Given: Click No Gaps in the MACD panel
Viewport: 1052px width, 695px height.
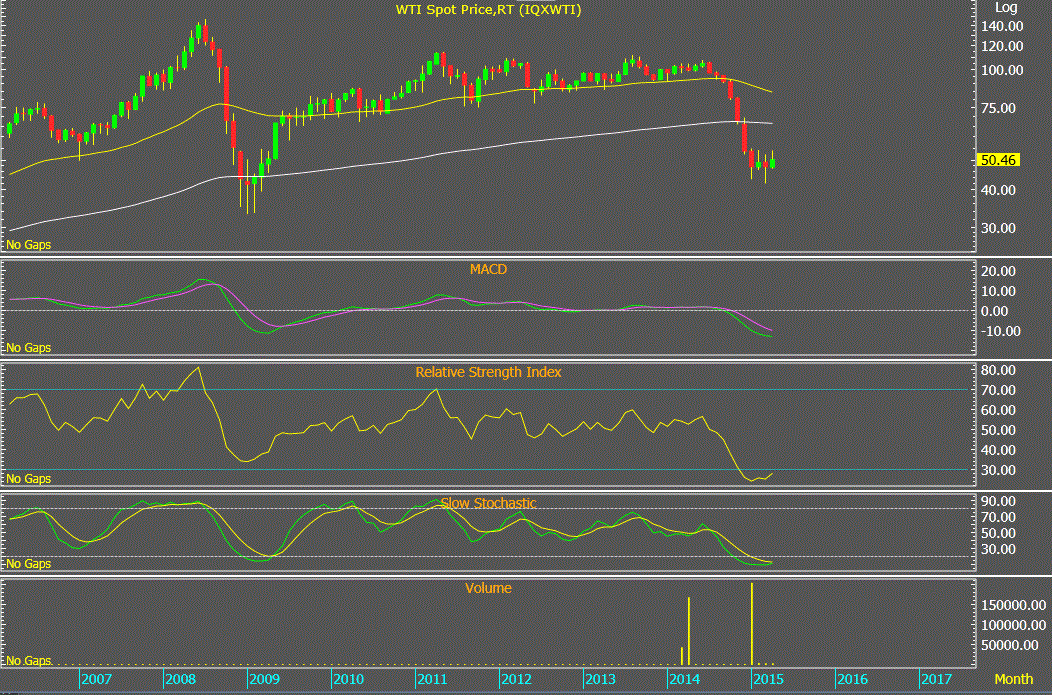Looking at the screenshot, I should pyautogui.click(x=29, y=348).
